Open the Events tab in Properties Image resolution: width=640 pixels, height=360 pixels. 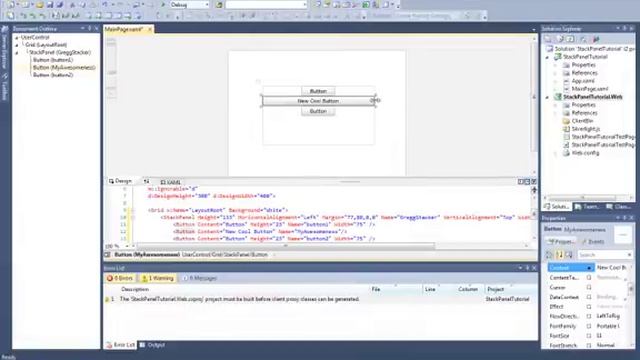coord(593,242)
